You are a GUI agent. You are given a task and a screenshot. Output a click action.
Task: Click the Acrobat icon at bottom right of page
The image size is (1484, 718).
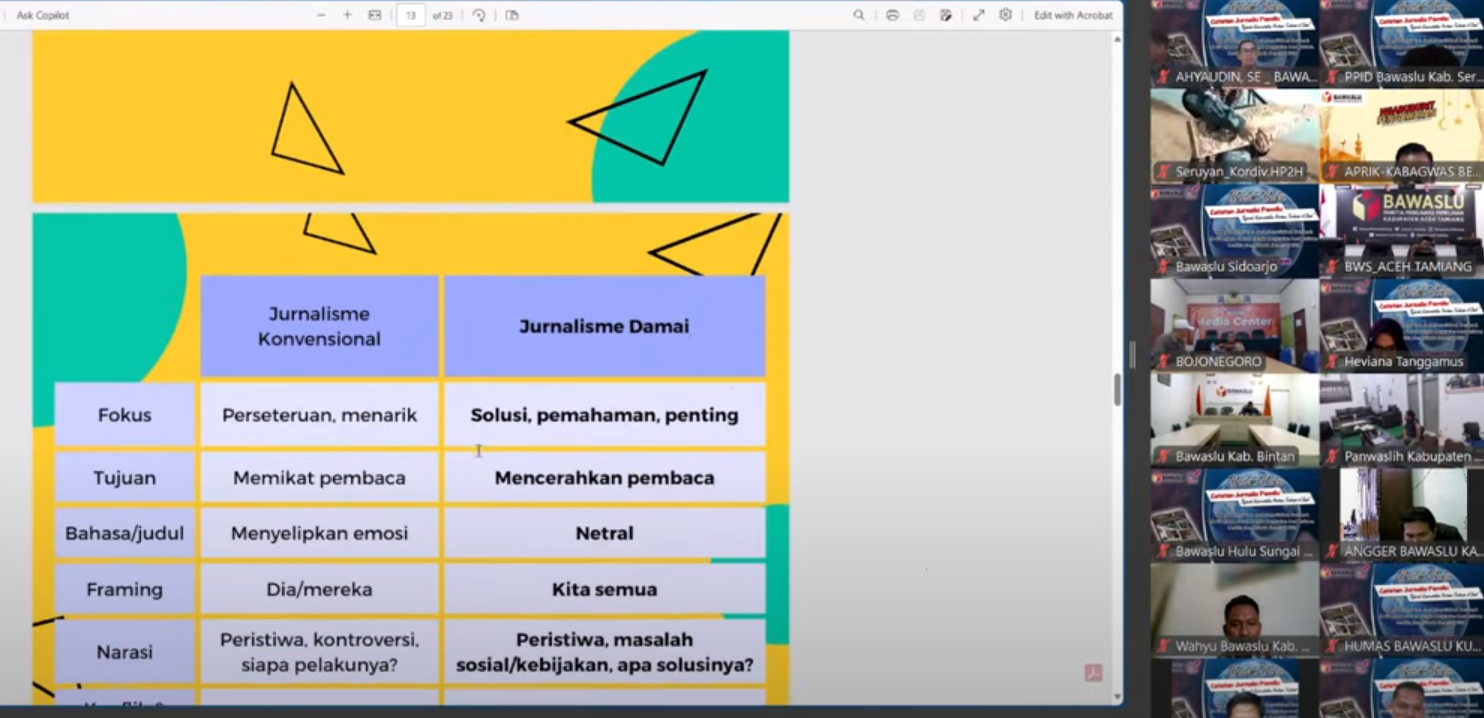[x=1093, y=673]
